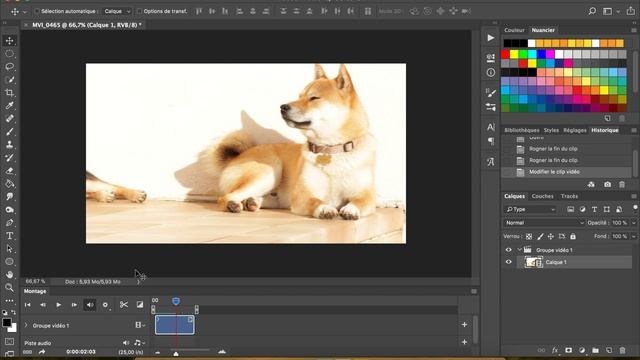Create new group folder icon in Calques
Viewport: 640px width, 360px height.
point(595,350)
